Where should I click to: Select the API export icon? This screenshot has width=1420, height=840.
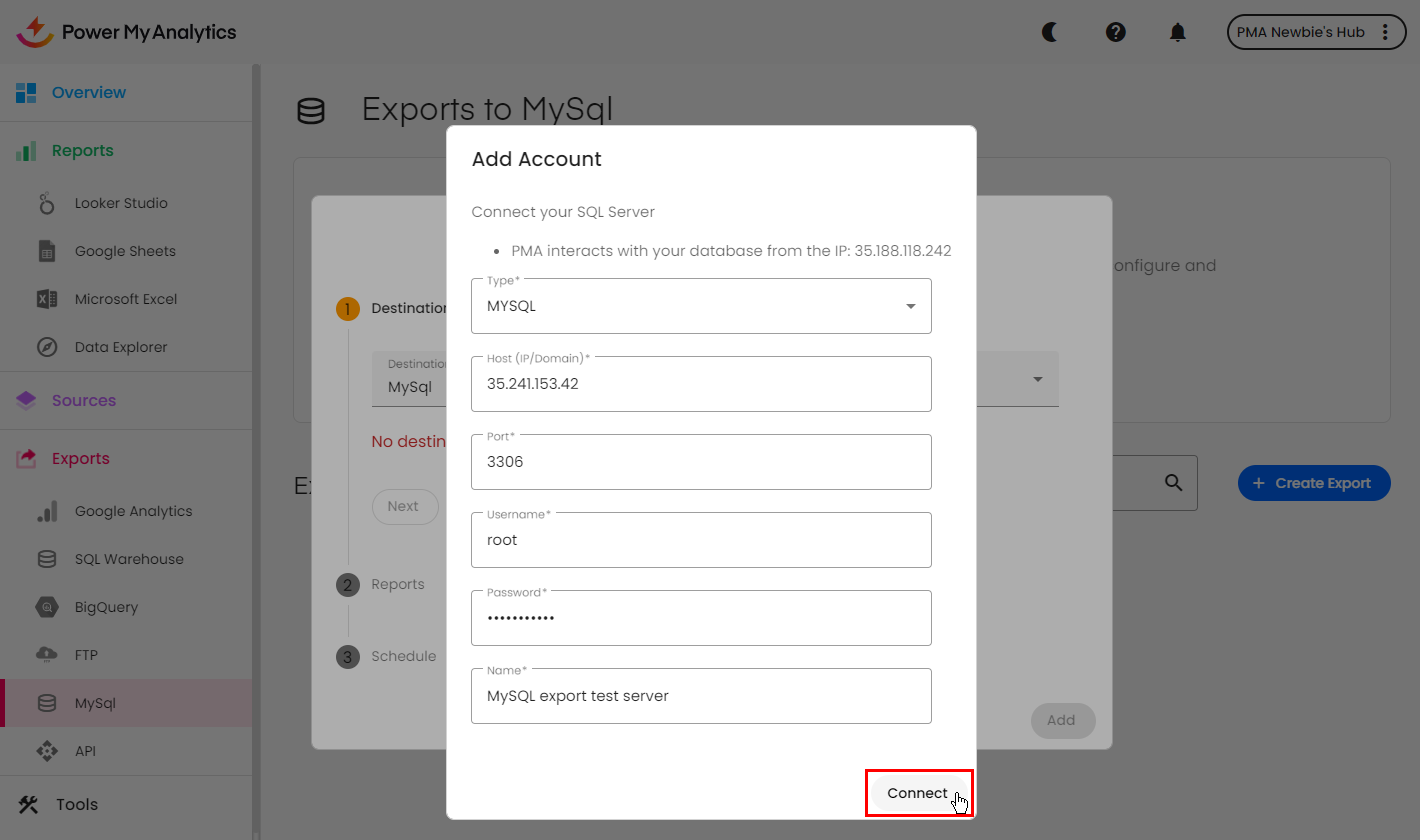pyautogui.click(x=46, y=750)
